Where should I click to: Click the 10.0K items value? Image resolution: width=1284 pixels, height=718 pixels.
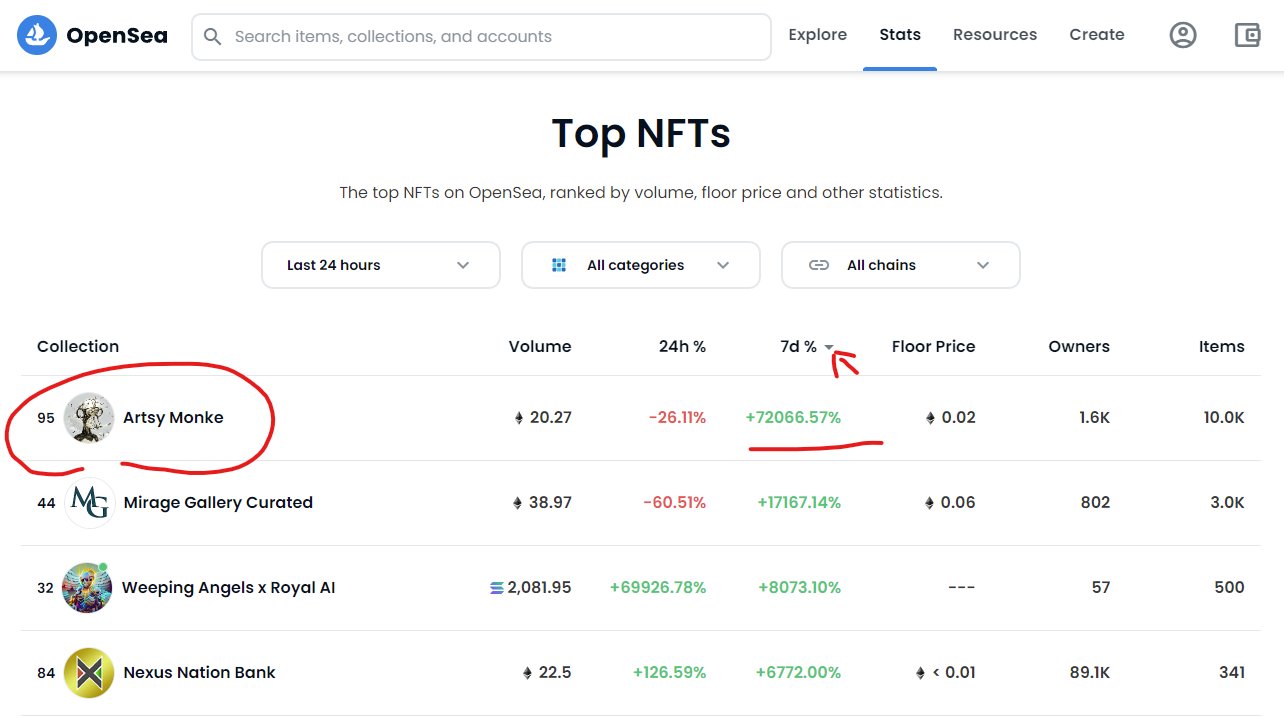point(1224,418)
